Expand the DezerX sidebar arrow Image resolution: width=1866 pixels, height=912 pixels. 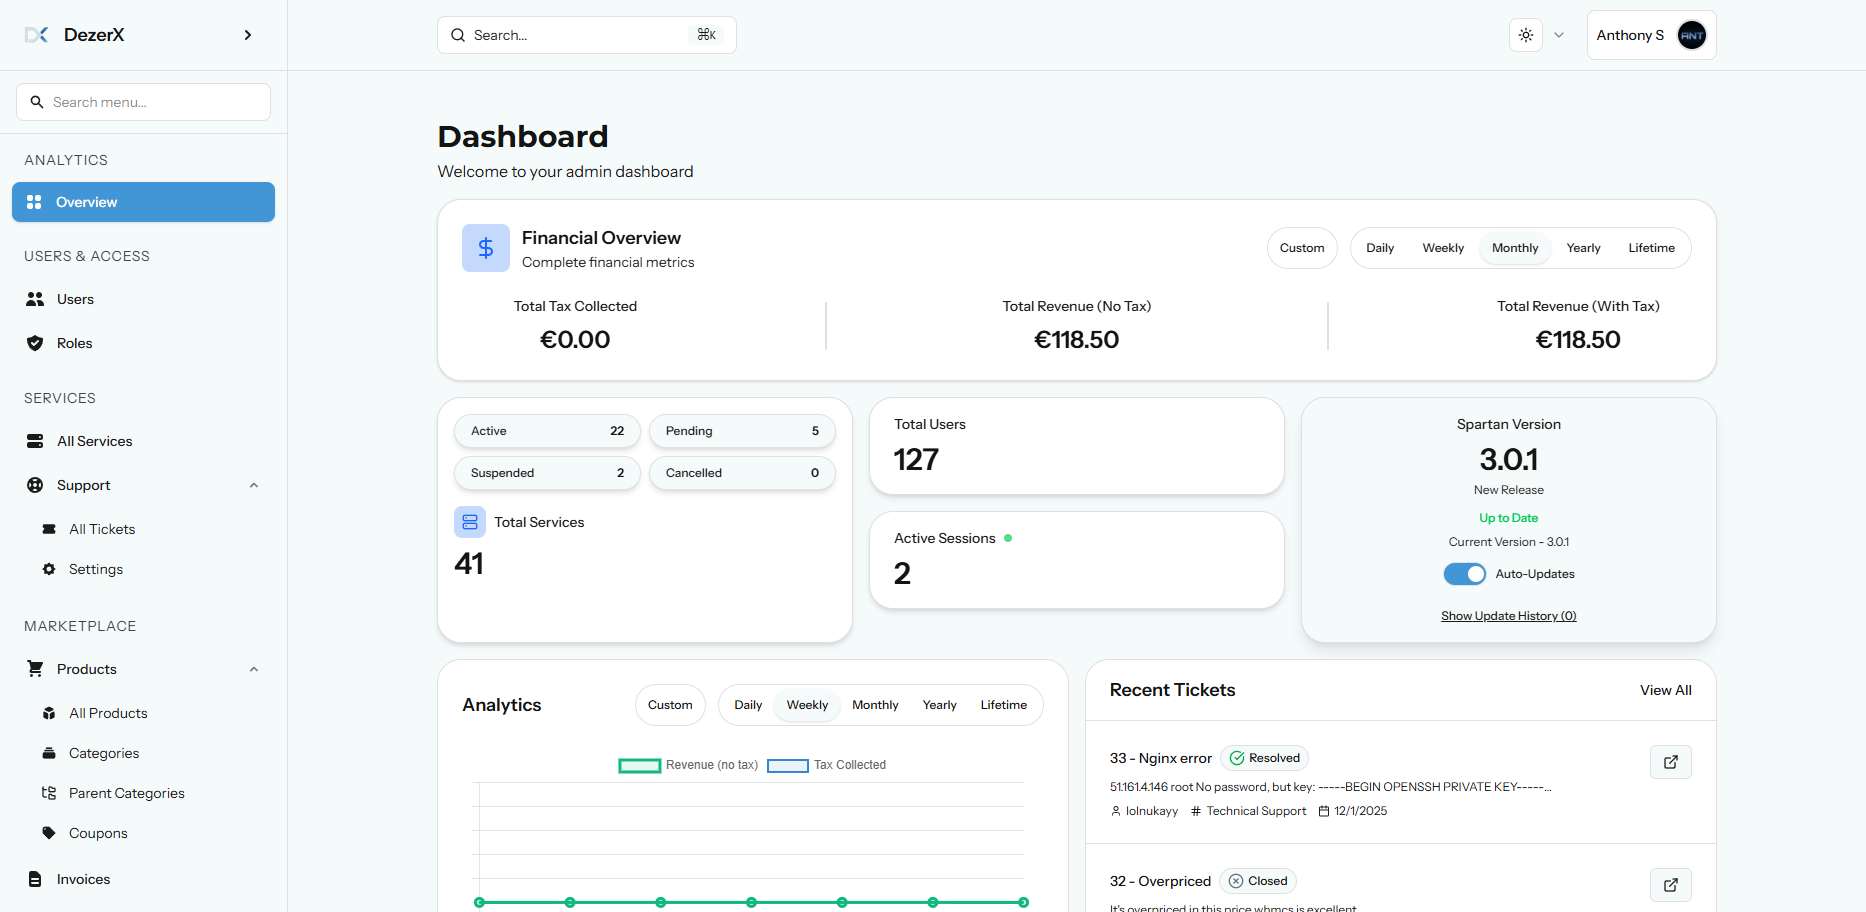tap(247, 35)
